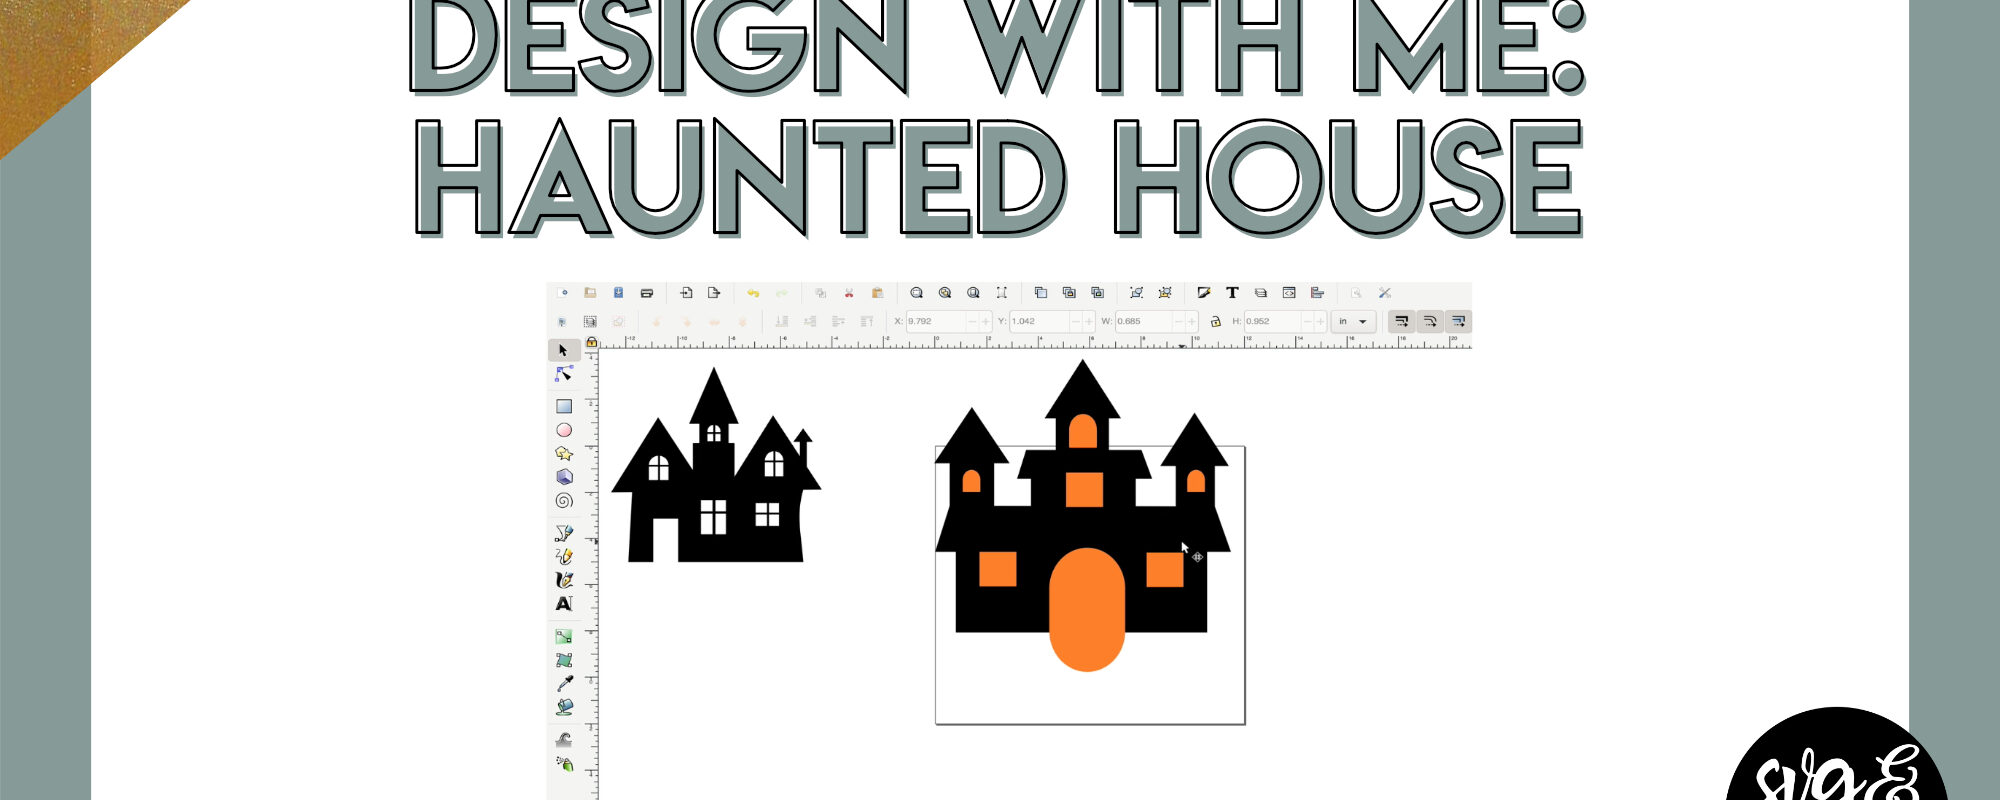Save the document
Image resolution: width=2000 pixels, height=800 pixels.
pos(618,293)
